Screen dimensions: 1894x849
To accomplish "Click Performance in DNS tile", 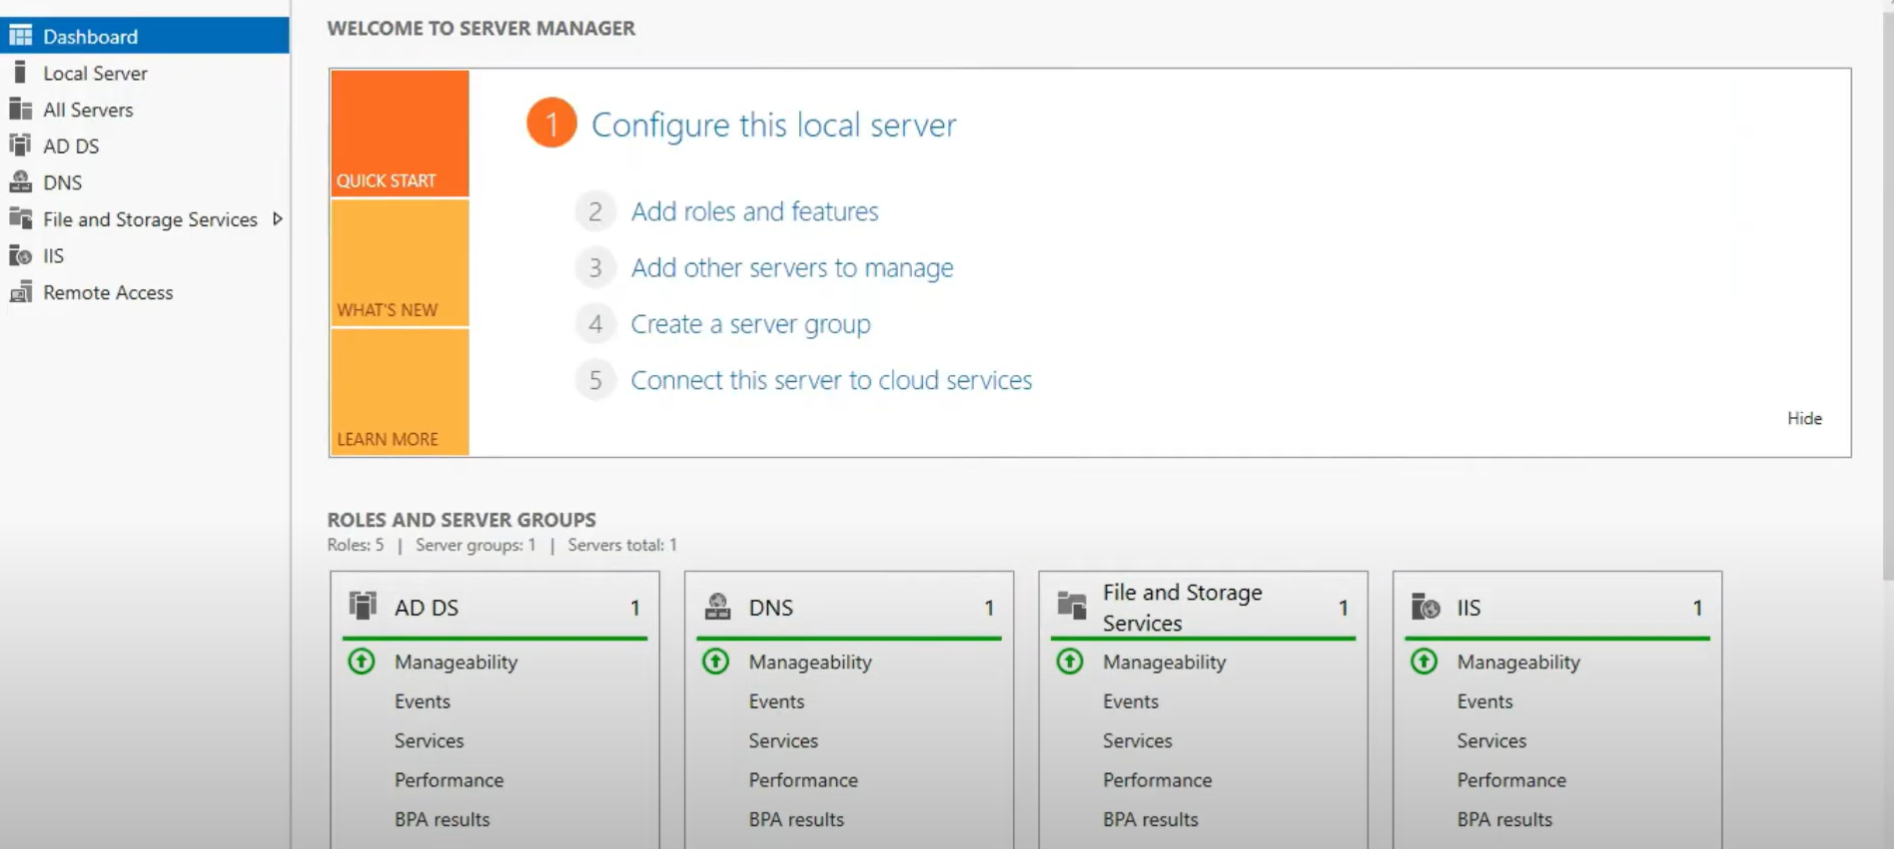I will (803, 779).
